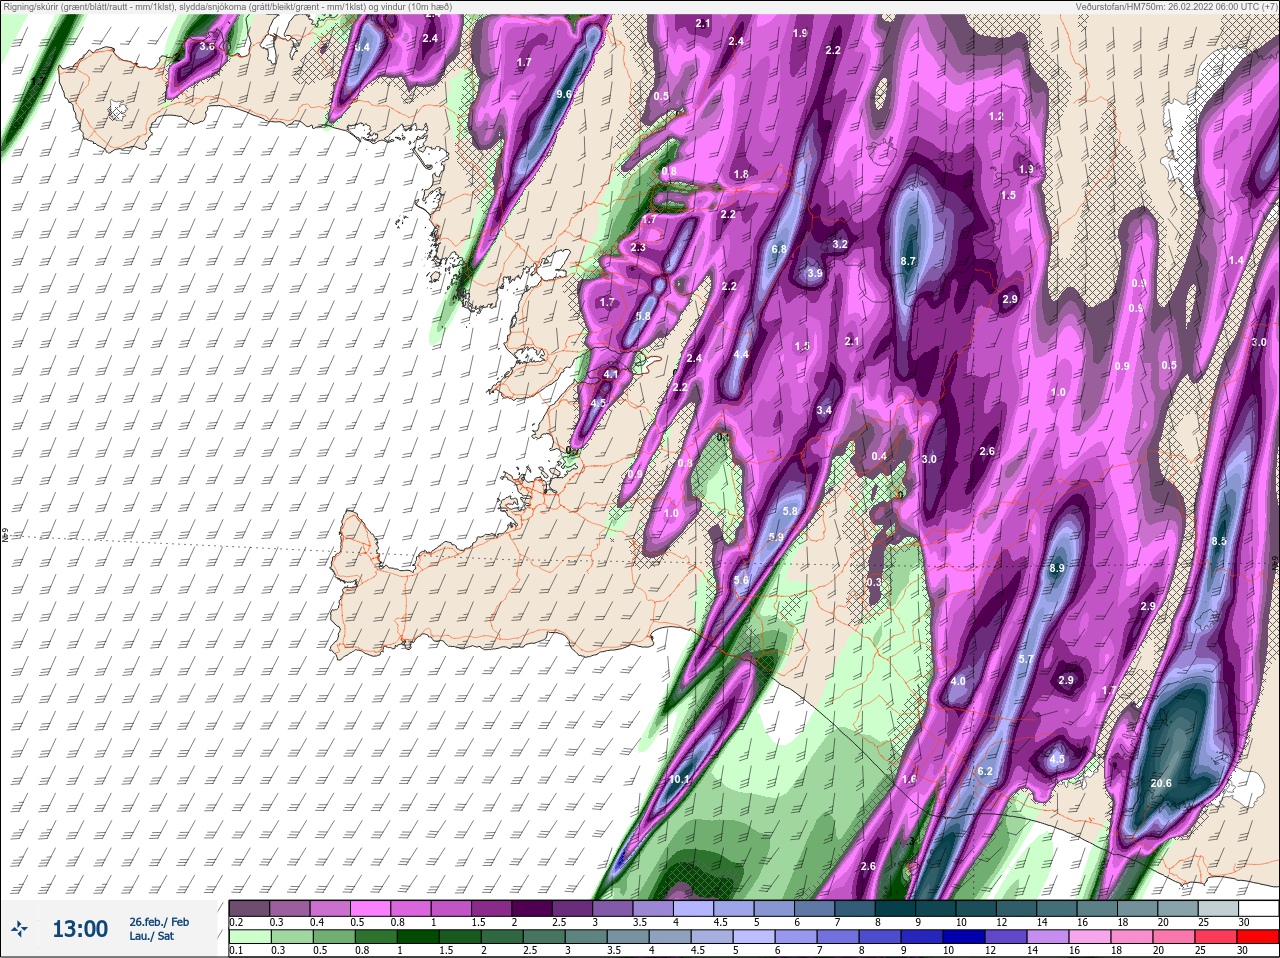Click the 4.0 precipitation value on map
This screenshot has height=958, width=1280.
tap(958, 681)
